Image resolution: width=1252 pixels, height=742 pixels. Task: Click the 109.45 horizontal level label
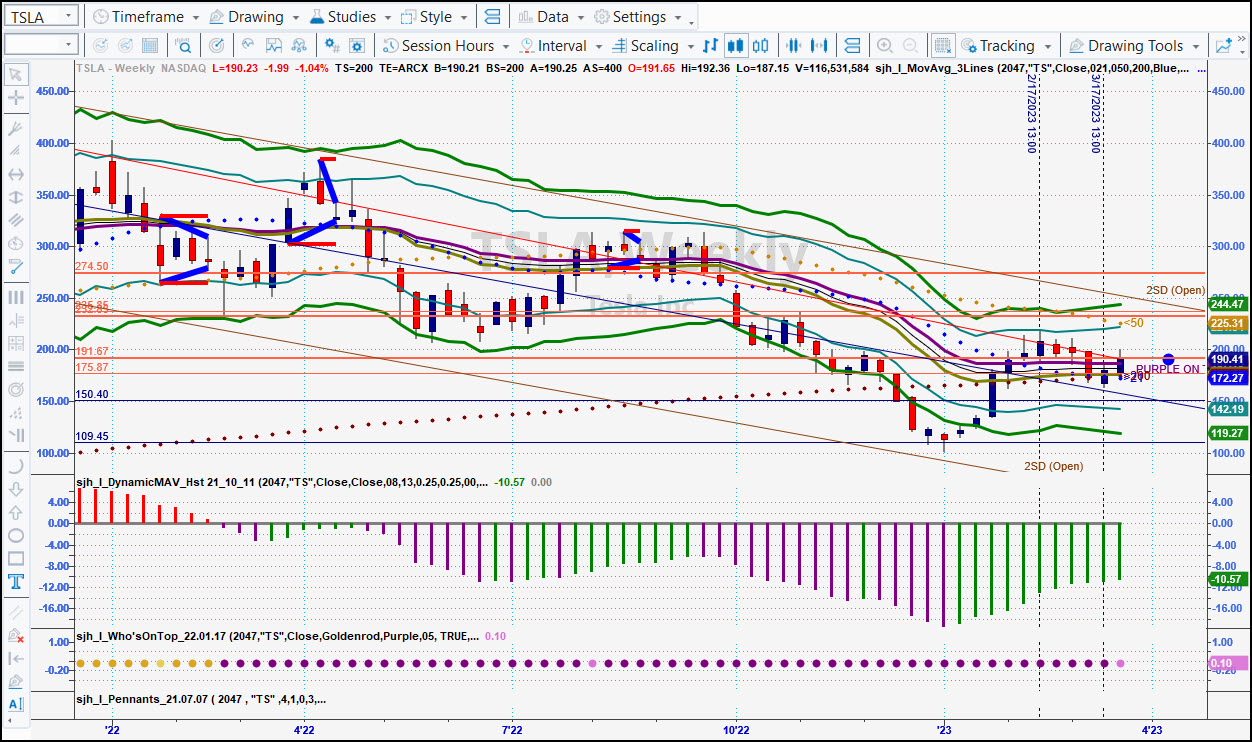(x=91, y=436)
